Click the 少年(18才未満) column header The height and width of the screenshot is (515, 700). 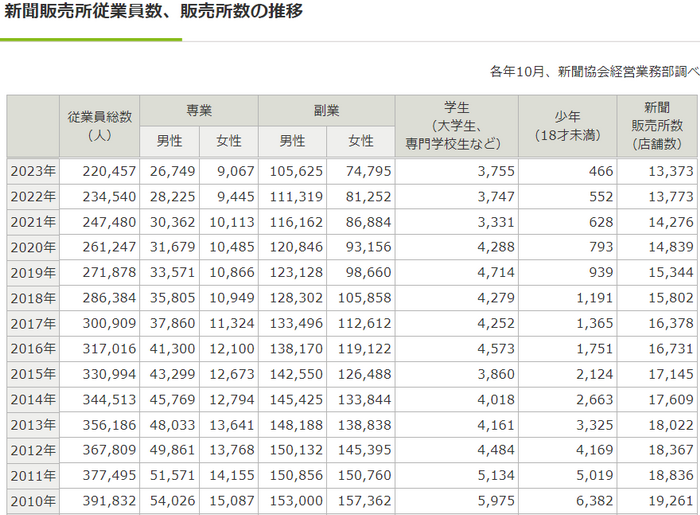pyautogui.click(x=567, y=125)
